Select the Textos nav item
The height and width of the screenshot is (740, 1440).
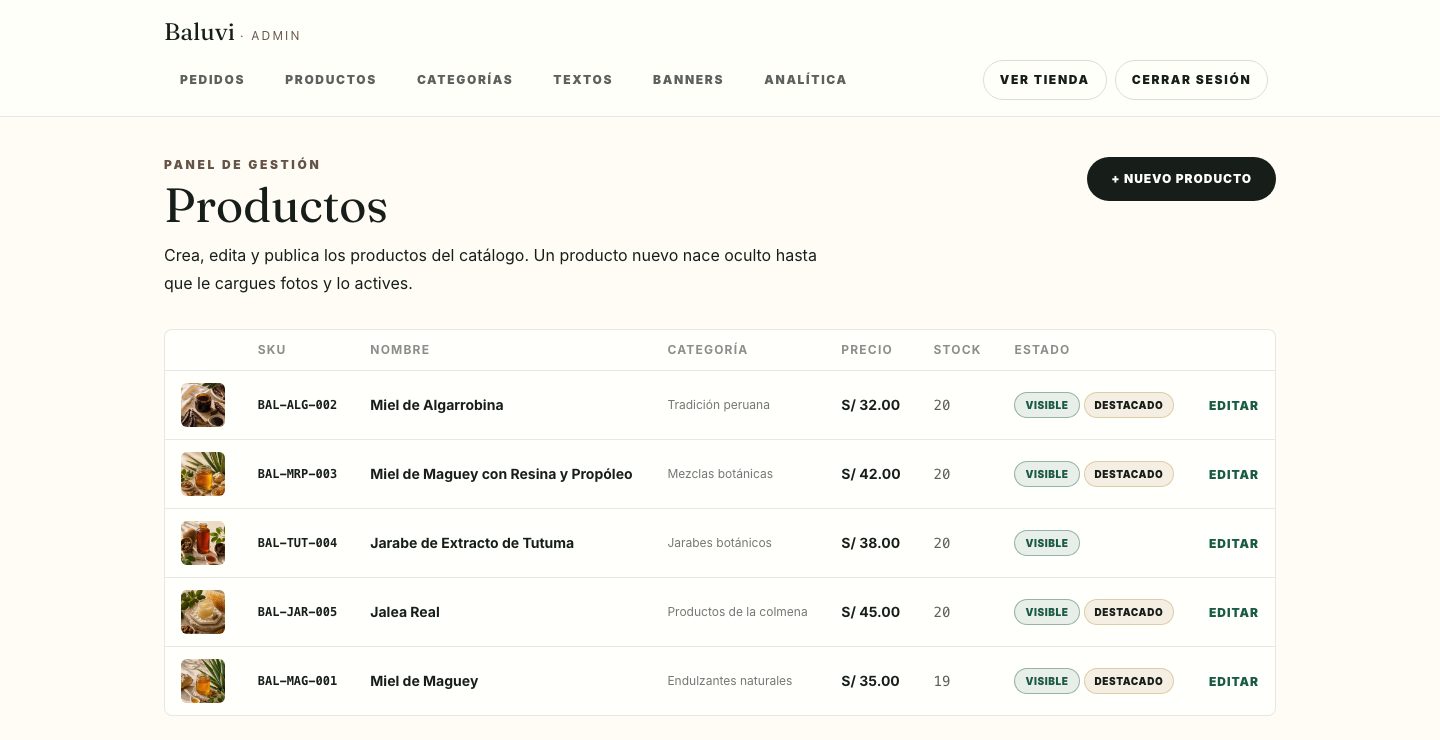click(583, 80)
